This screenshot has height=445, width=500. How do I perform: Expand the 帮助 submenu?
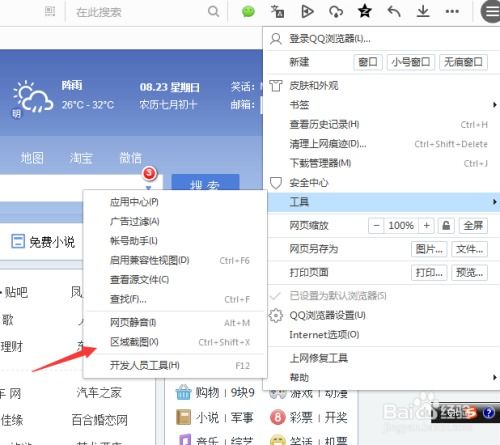pos(383,378)
